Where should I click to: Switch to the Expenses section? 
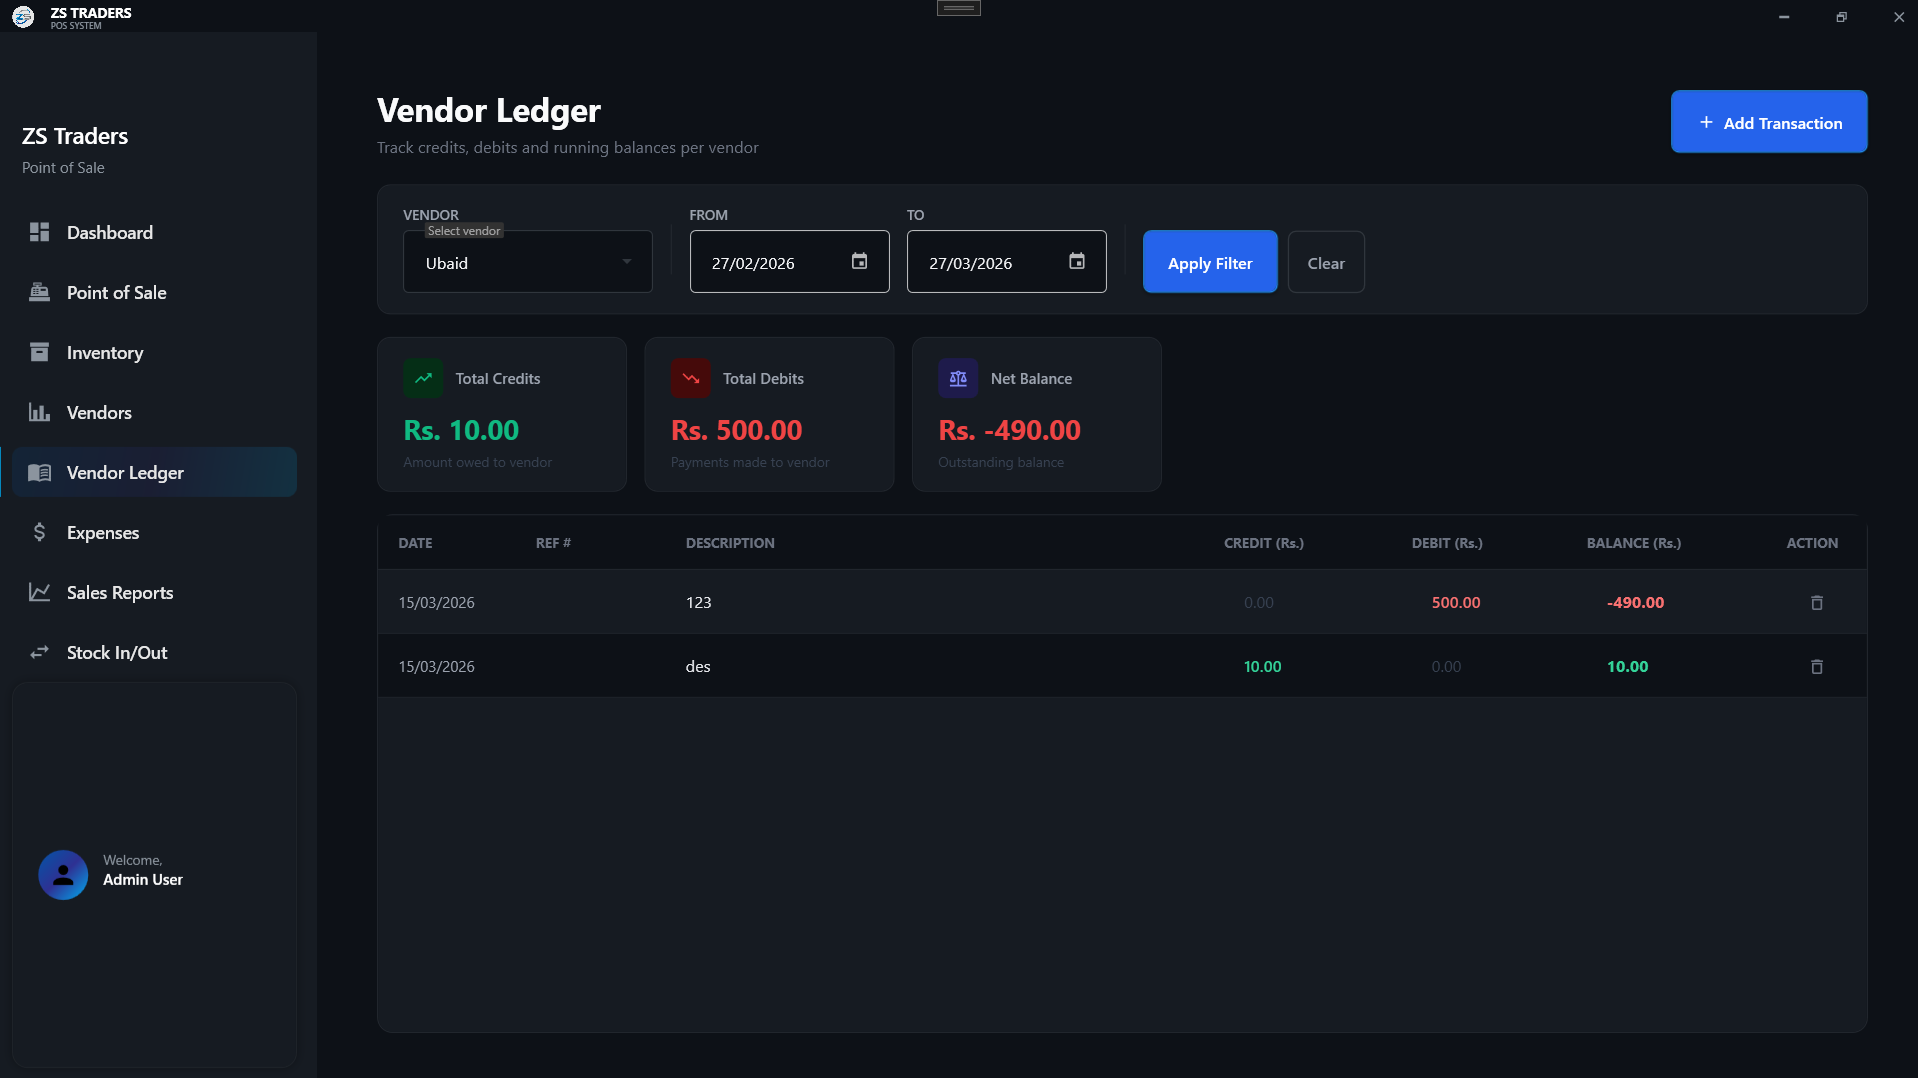point(103,532)
